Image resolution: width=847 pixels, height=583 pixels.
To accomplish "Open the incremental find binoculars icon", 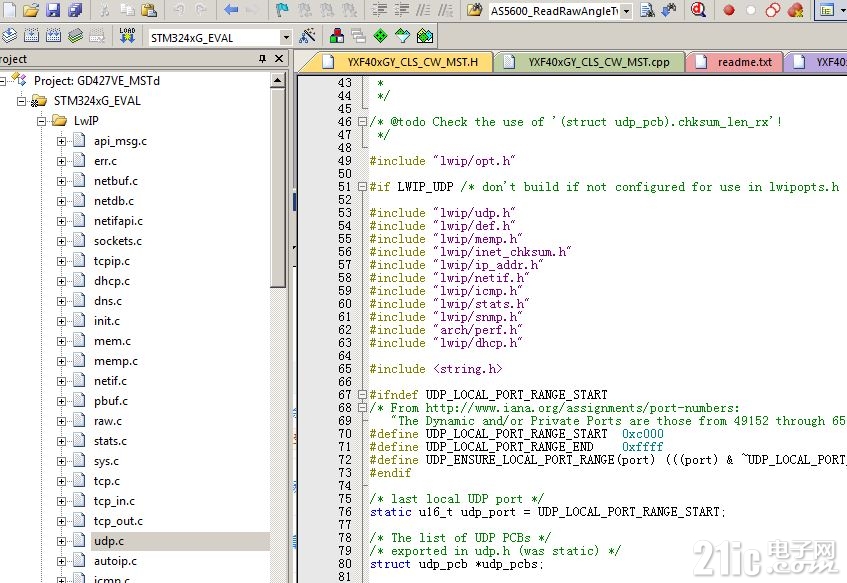I will pyautogui.click(x=669, y=10).
